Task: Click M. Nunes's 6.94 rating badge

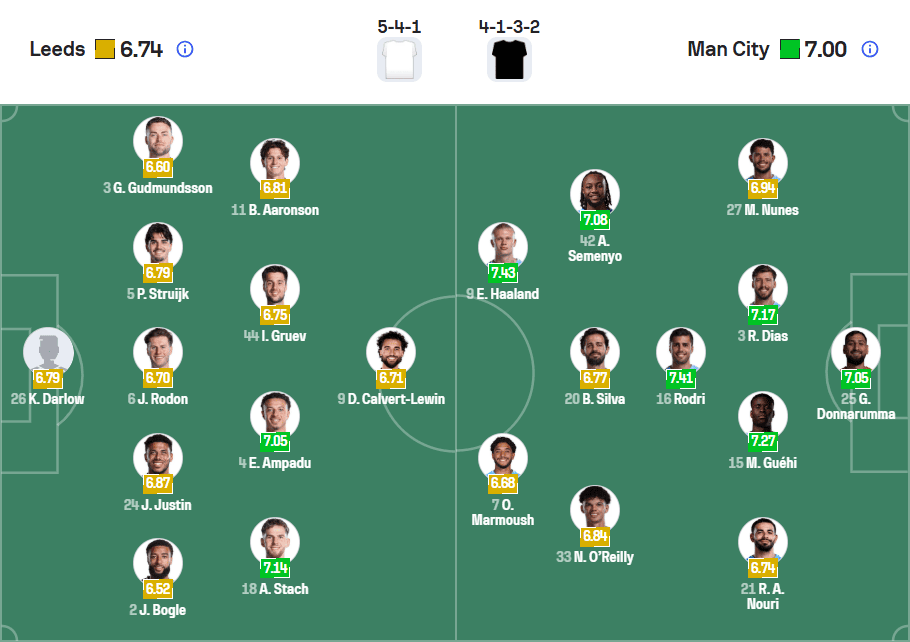Action: click(763, 188)
